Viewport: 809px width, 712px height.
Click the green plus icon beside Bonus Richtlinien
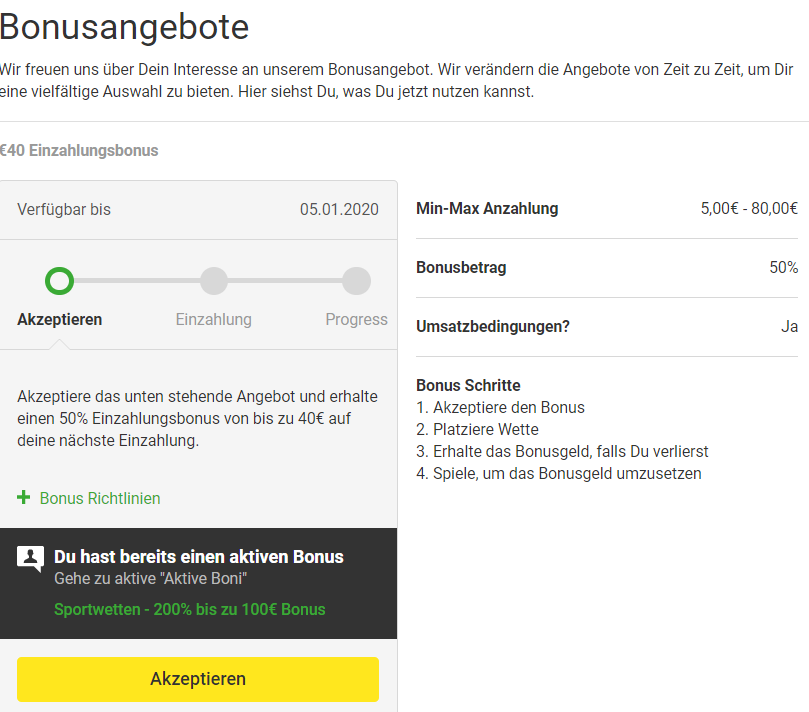coord(23,497)
